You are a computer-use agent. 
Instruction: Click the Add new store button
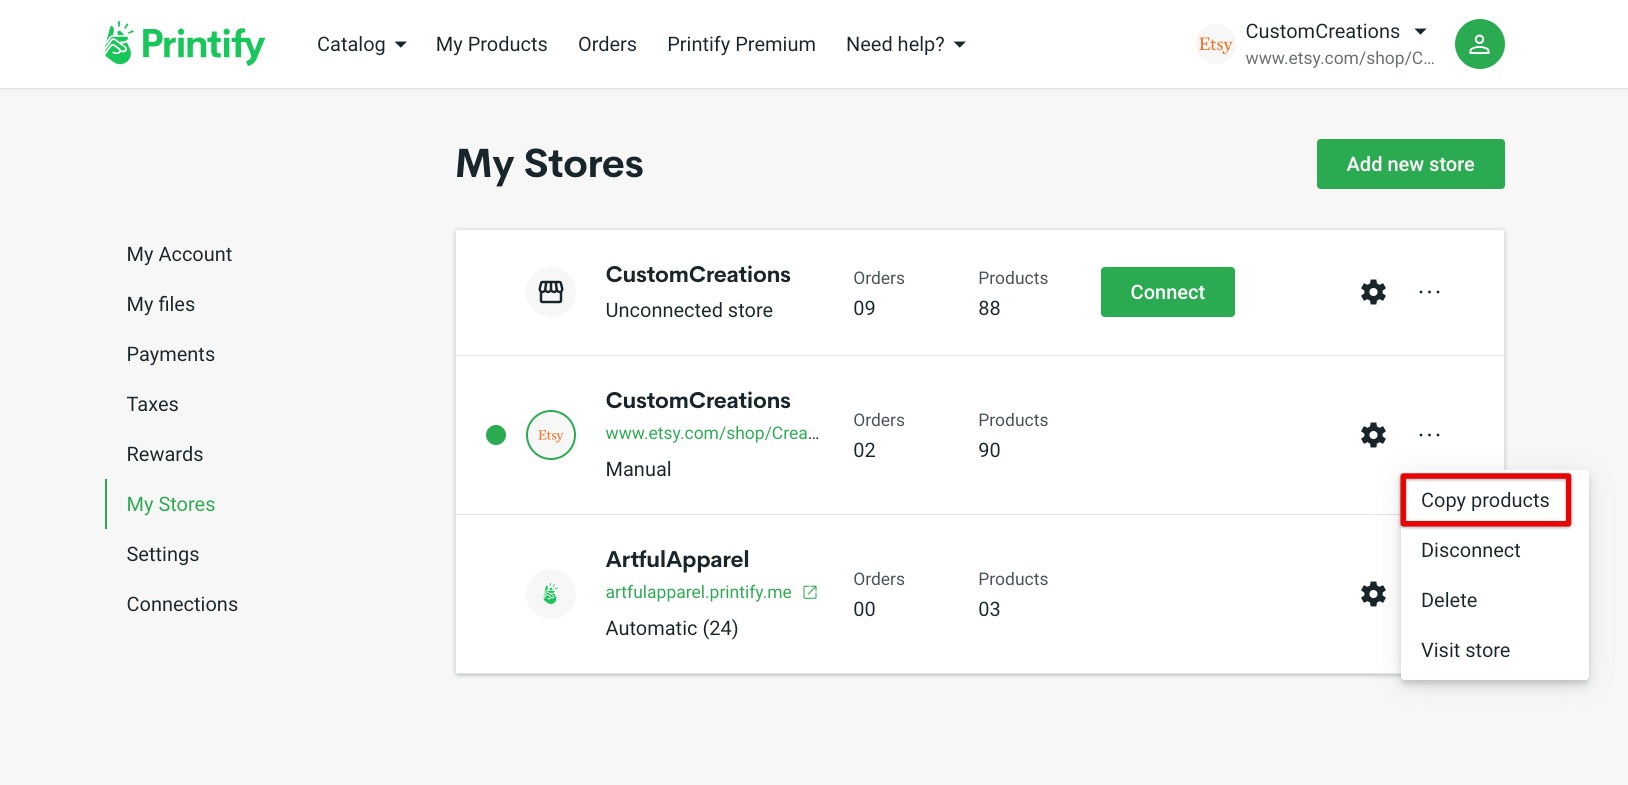(x=1410, y=164)
